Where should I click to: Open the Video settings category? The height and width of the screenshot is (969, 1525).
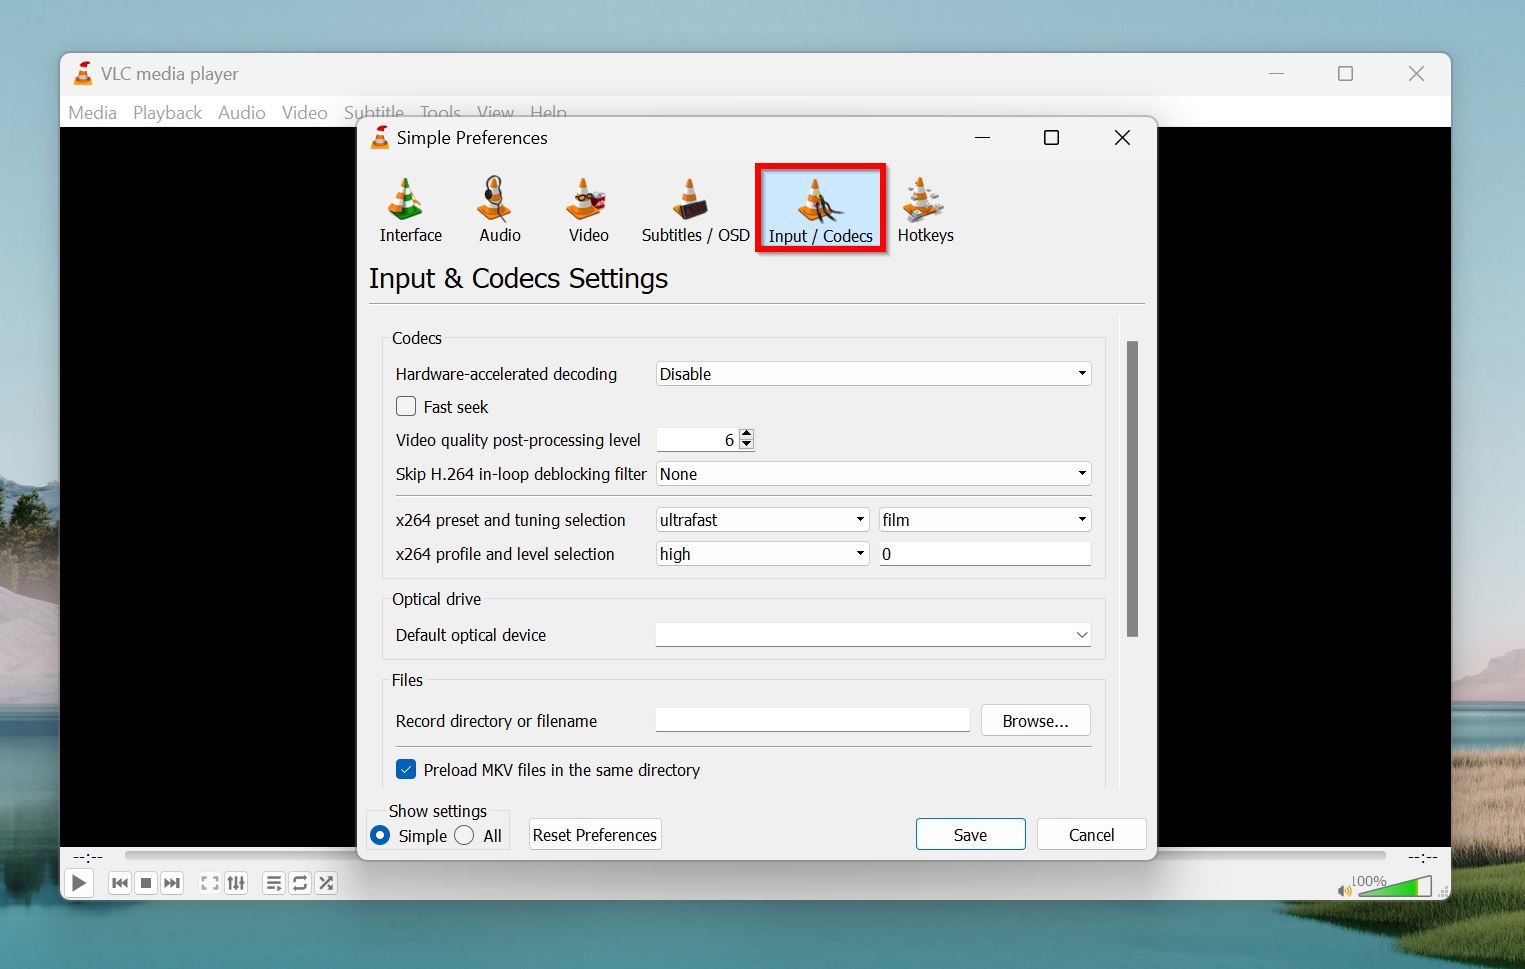(587, 208)
